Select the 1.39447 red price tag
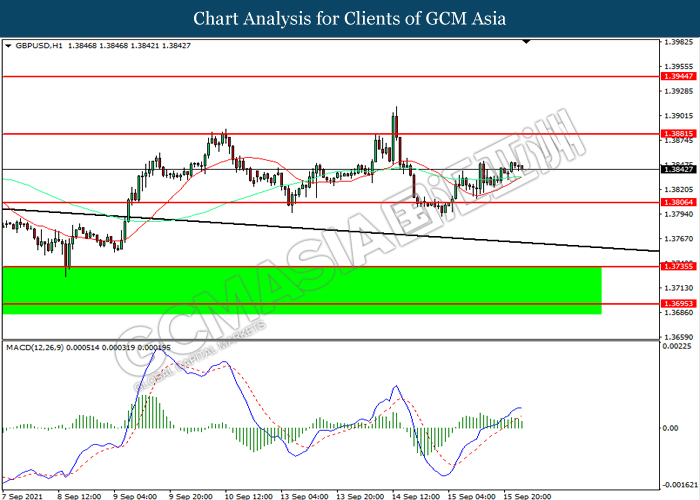 coord(677,76)
